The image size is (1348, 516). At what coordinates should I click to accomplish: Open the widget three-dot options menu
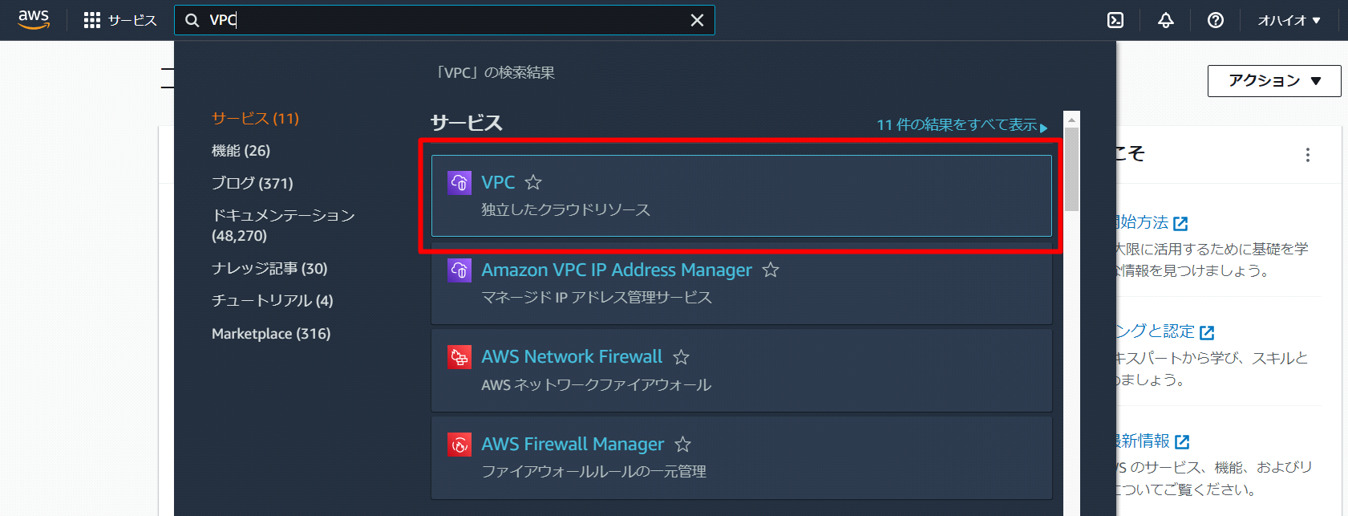[x=1307, y=155]
